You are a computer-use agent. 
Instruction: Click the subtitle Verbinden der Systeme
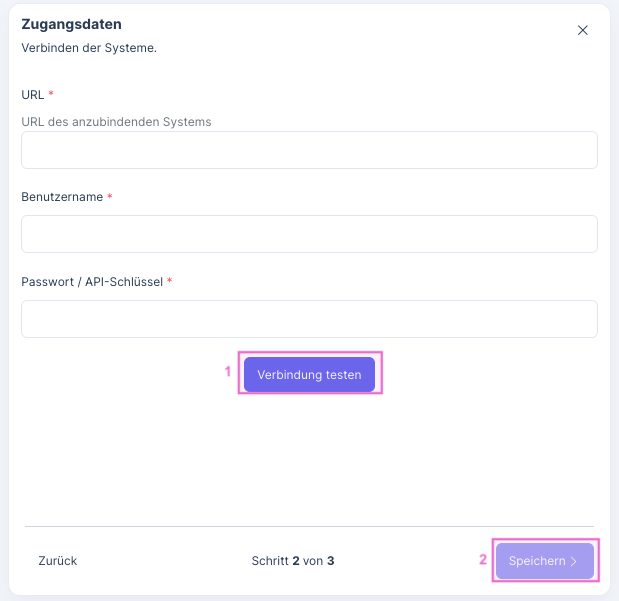pyautogui.click(x=89, y=48)
